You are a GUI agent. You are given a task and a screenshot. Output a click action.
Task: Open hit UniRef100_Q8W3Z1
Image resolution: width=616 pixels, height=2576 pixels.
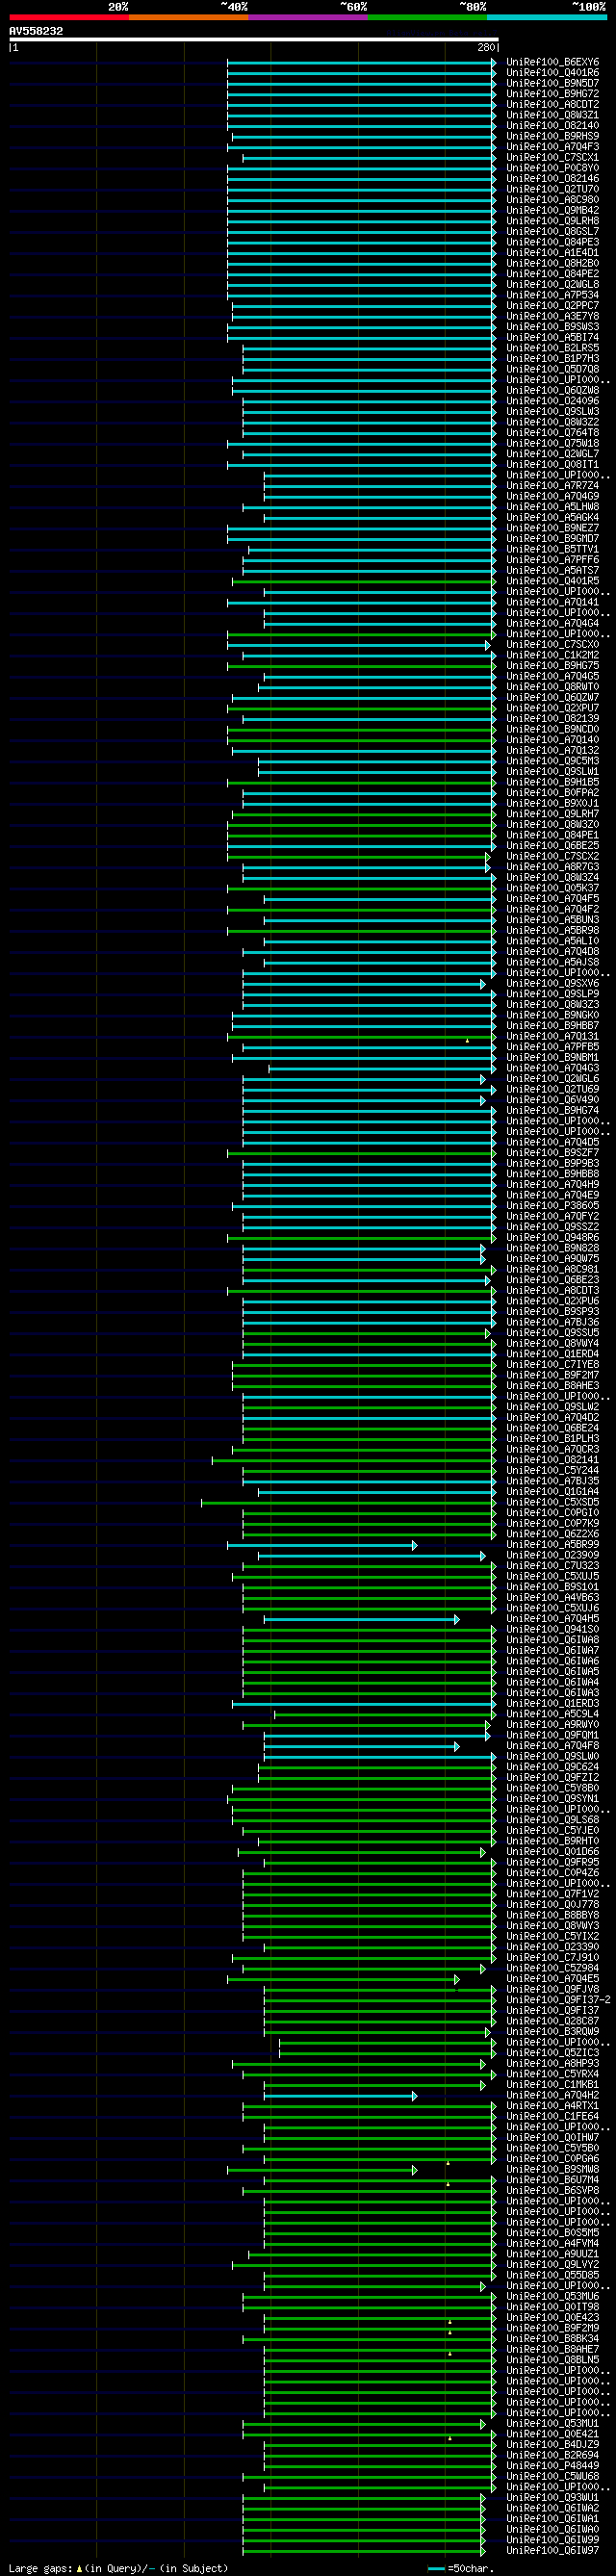(553, 115)
